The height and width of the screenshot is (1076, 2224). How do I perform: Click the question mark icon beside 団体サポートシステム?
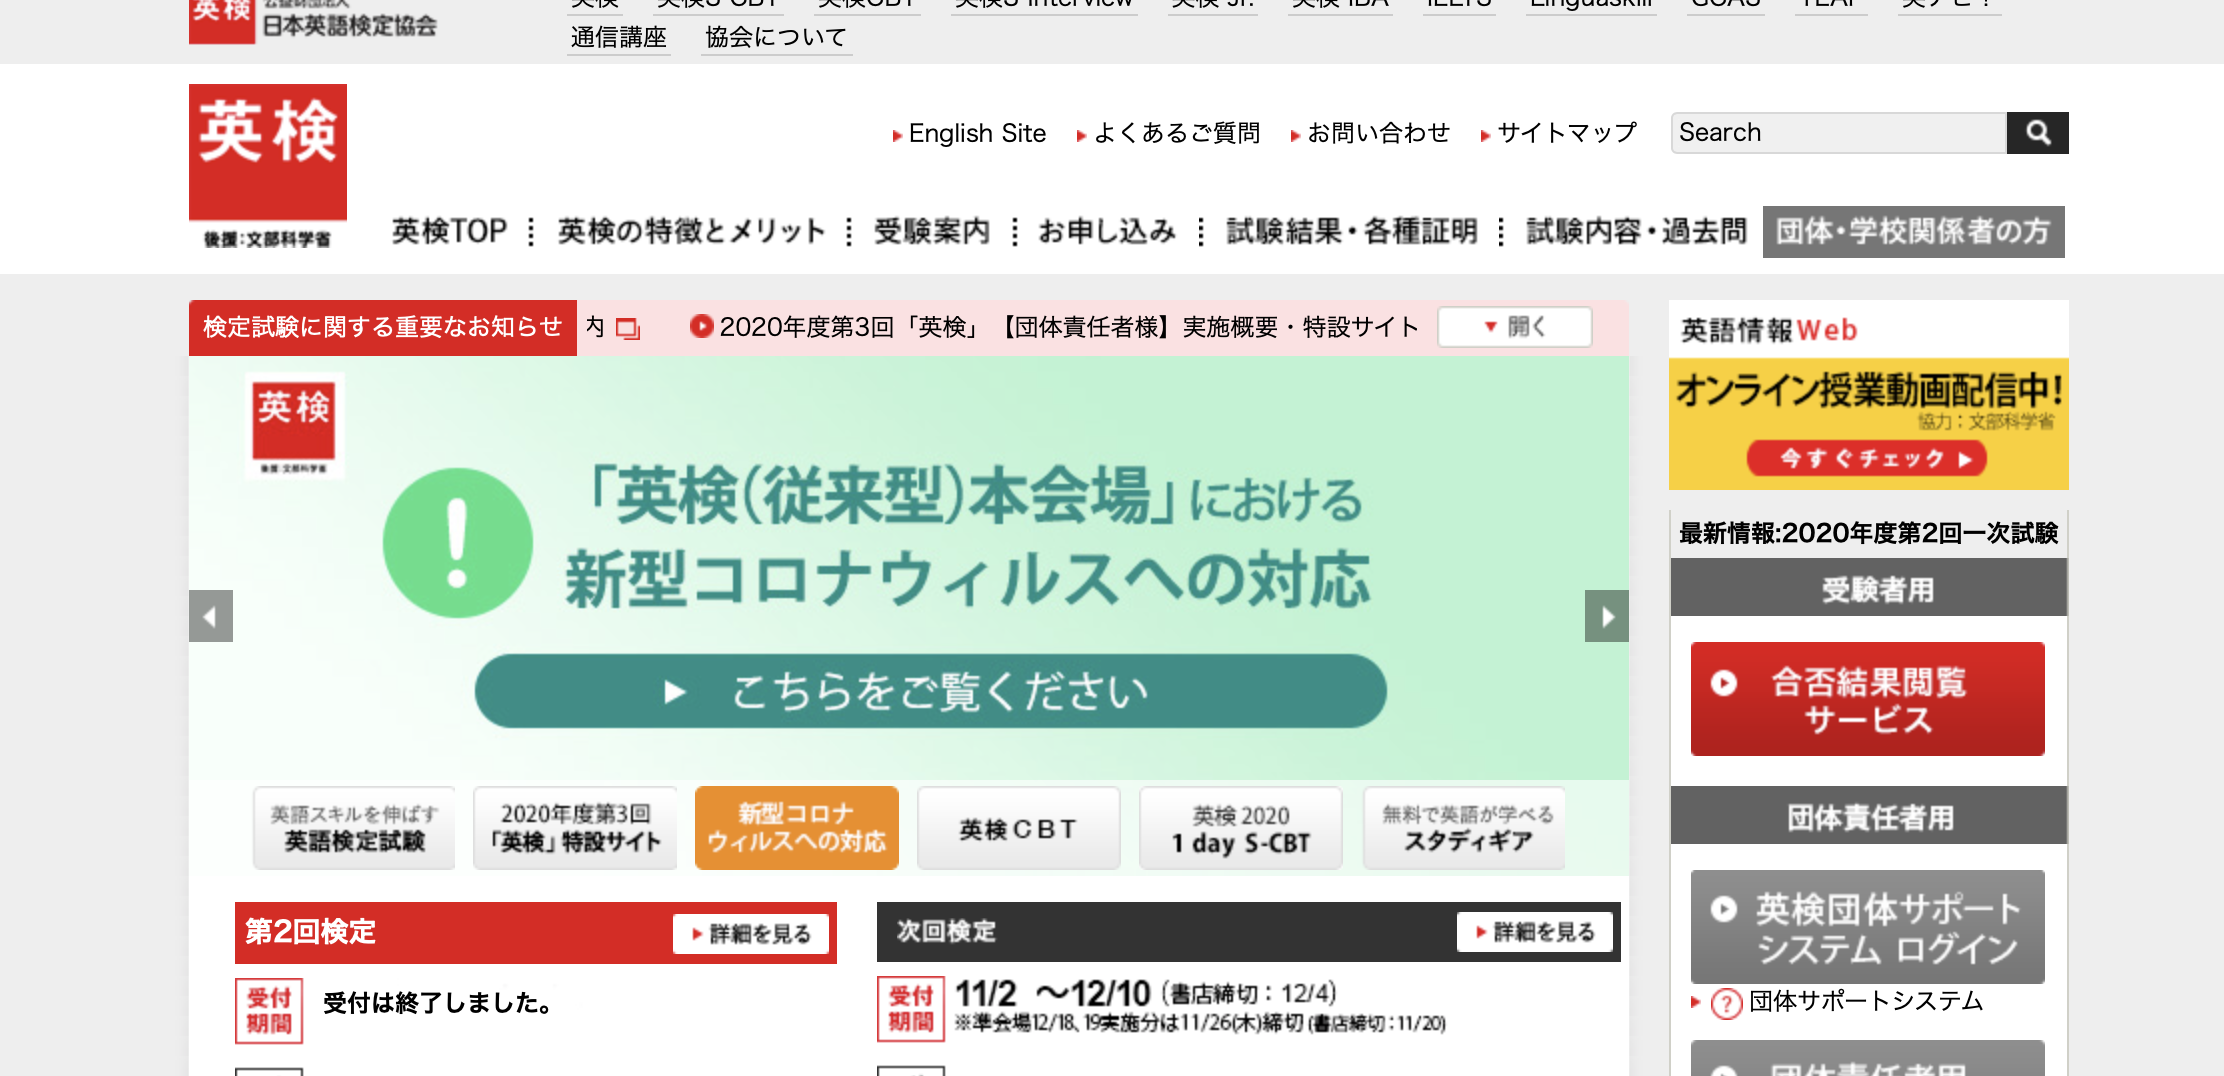click(x=1726, y=1002)
